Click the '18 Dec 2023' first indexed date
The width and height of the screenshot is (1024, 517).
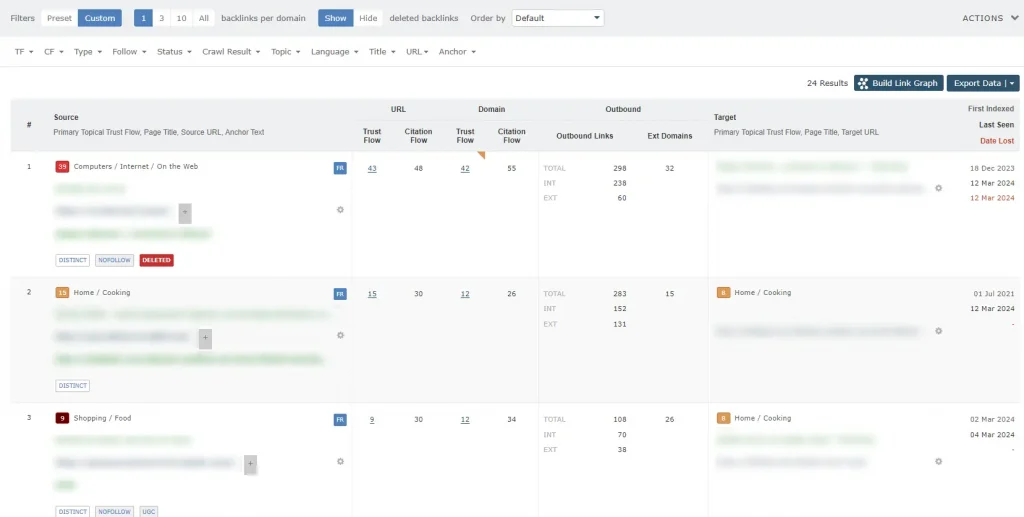point(992,168)
